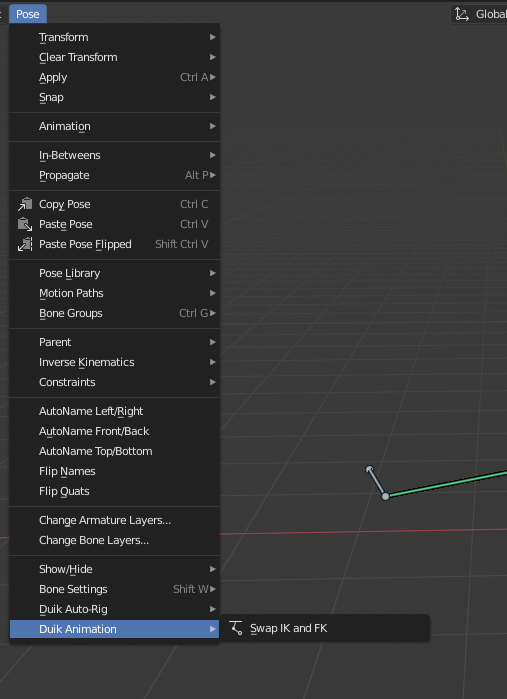Open the Bone Groups submenu
The image size is (507, 699).
[x=115, y=313]
